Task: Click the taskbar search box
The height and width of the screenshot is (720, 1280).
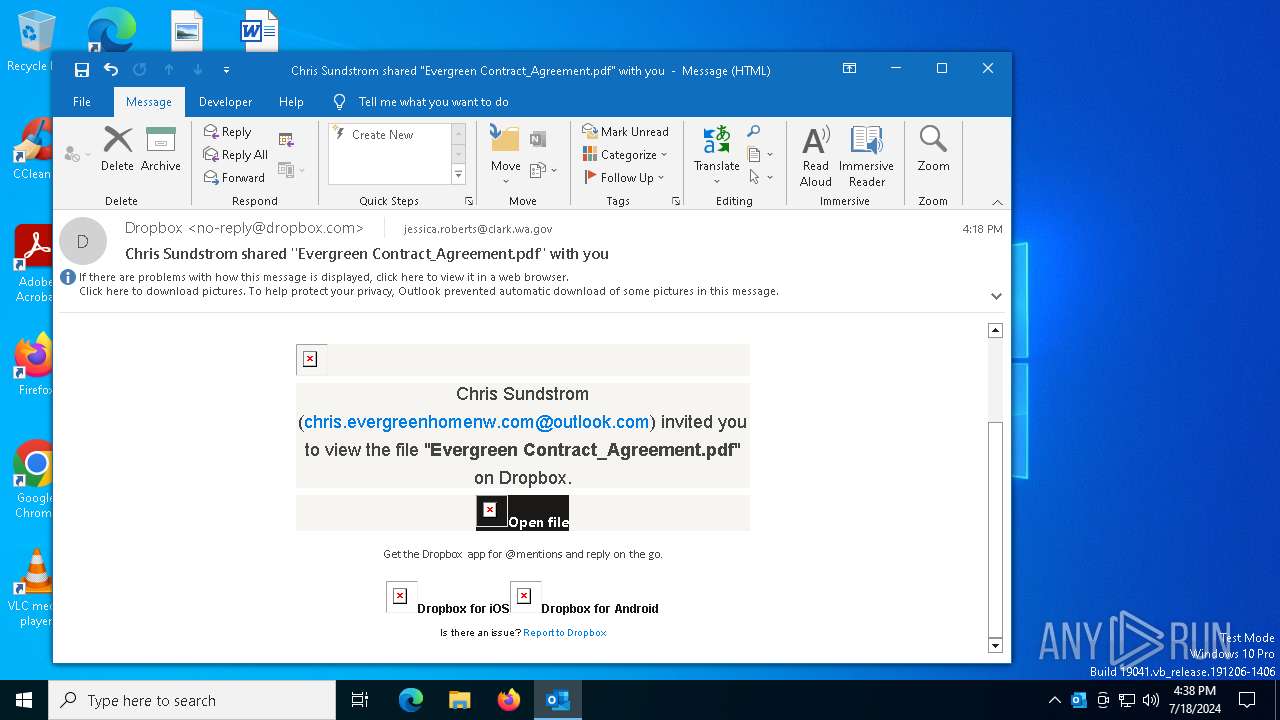Action: point(192,700)
